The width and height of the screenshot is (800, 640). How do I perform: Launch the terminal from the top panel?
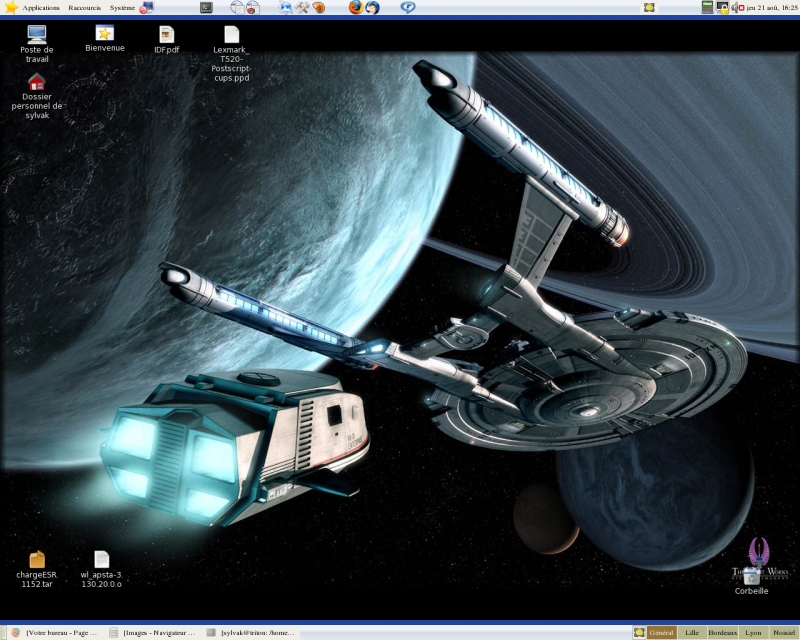(206, 7)
